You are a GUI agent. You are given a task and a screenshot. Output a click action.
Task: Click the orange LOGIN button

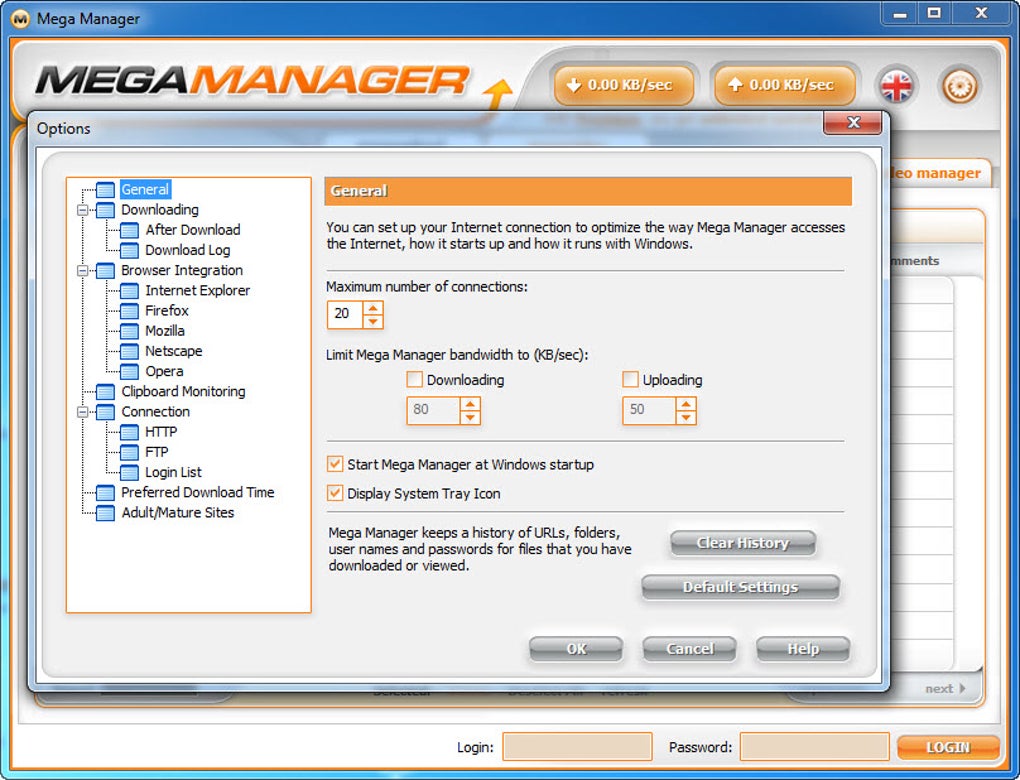click(x=947, y=747)
